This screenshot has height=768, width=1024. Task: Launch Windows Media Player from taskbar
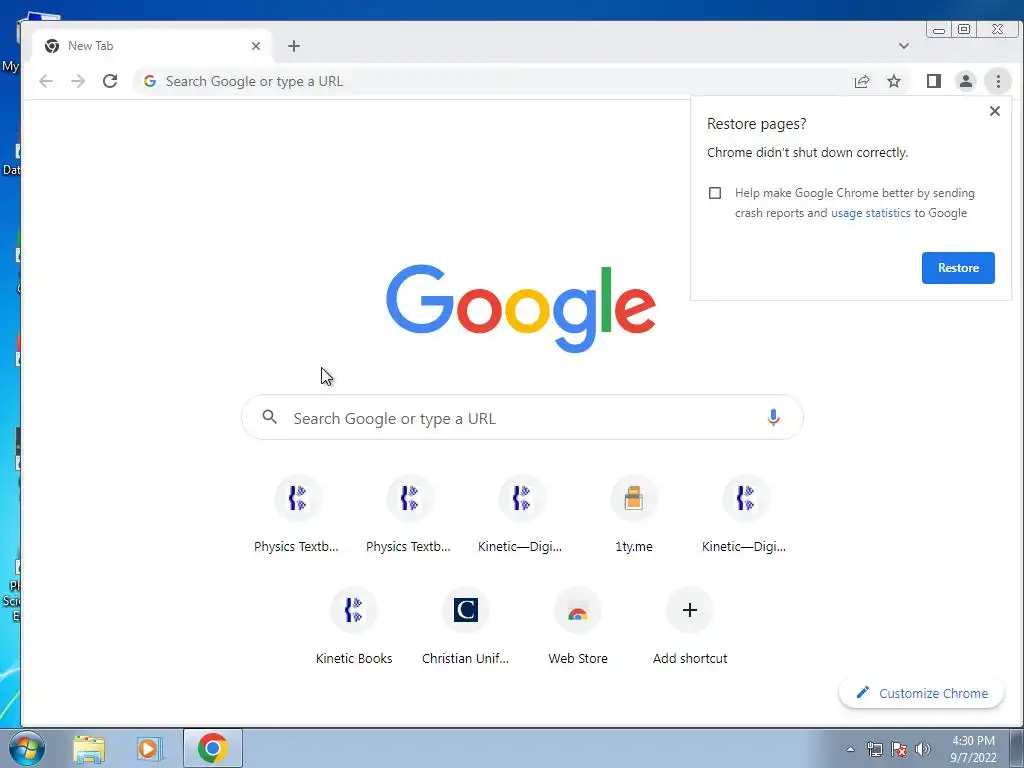point(149,748)
